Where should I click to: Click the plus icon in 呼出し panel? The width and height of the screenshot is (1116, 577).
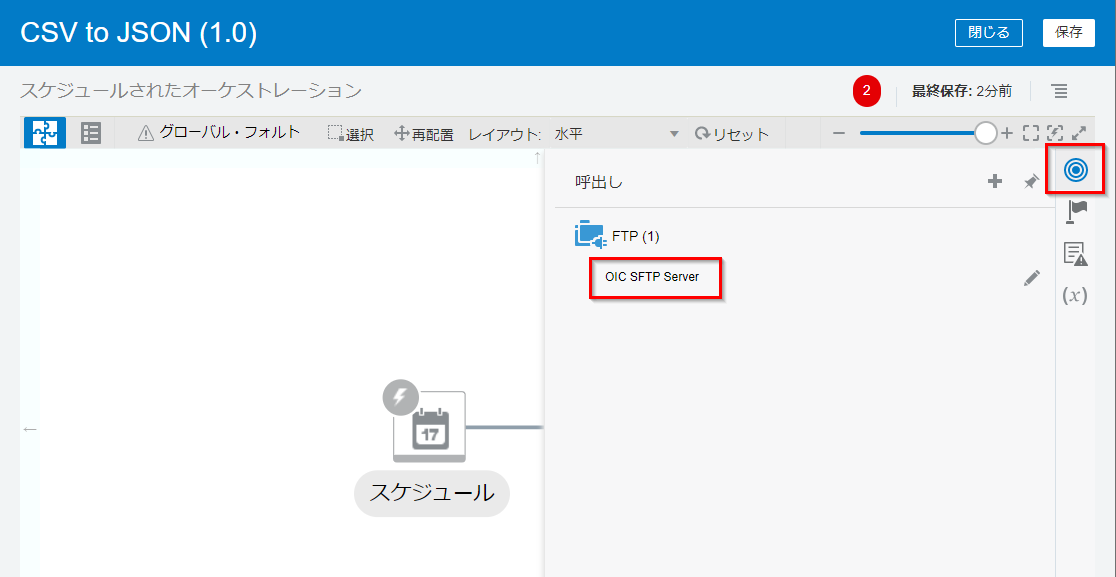click(x=995, y=181)
